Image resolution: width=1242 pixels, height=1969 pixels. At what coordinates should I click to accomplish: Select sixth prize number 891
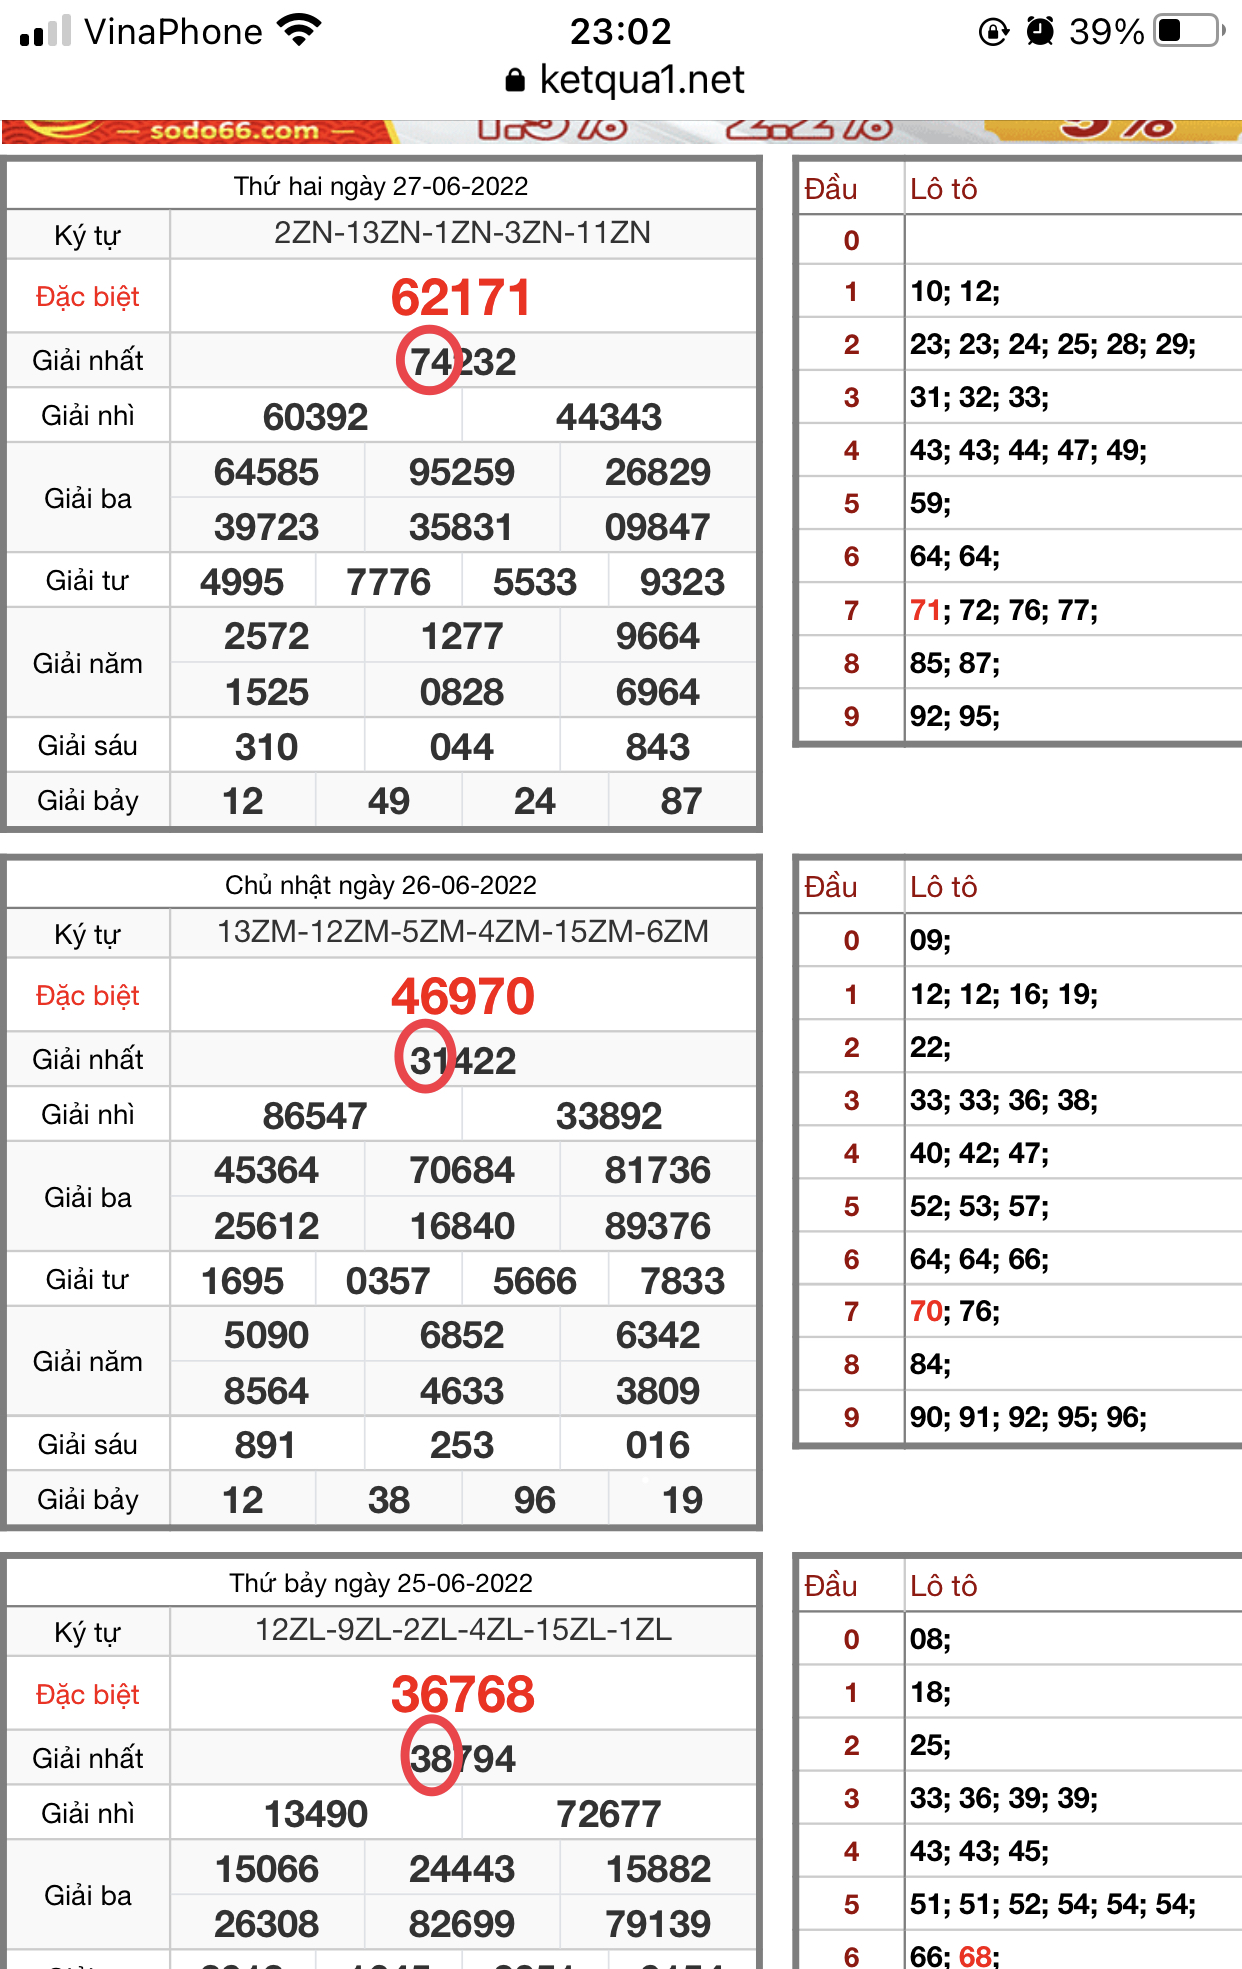pyautogui.click(x=266, y=1445)
